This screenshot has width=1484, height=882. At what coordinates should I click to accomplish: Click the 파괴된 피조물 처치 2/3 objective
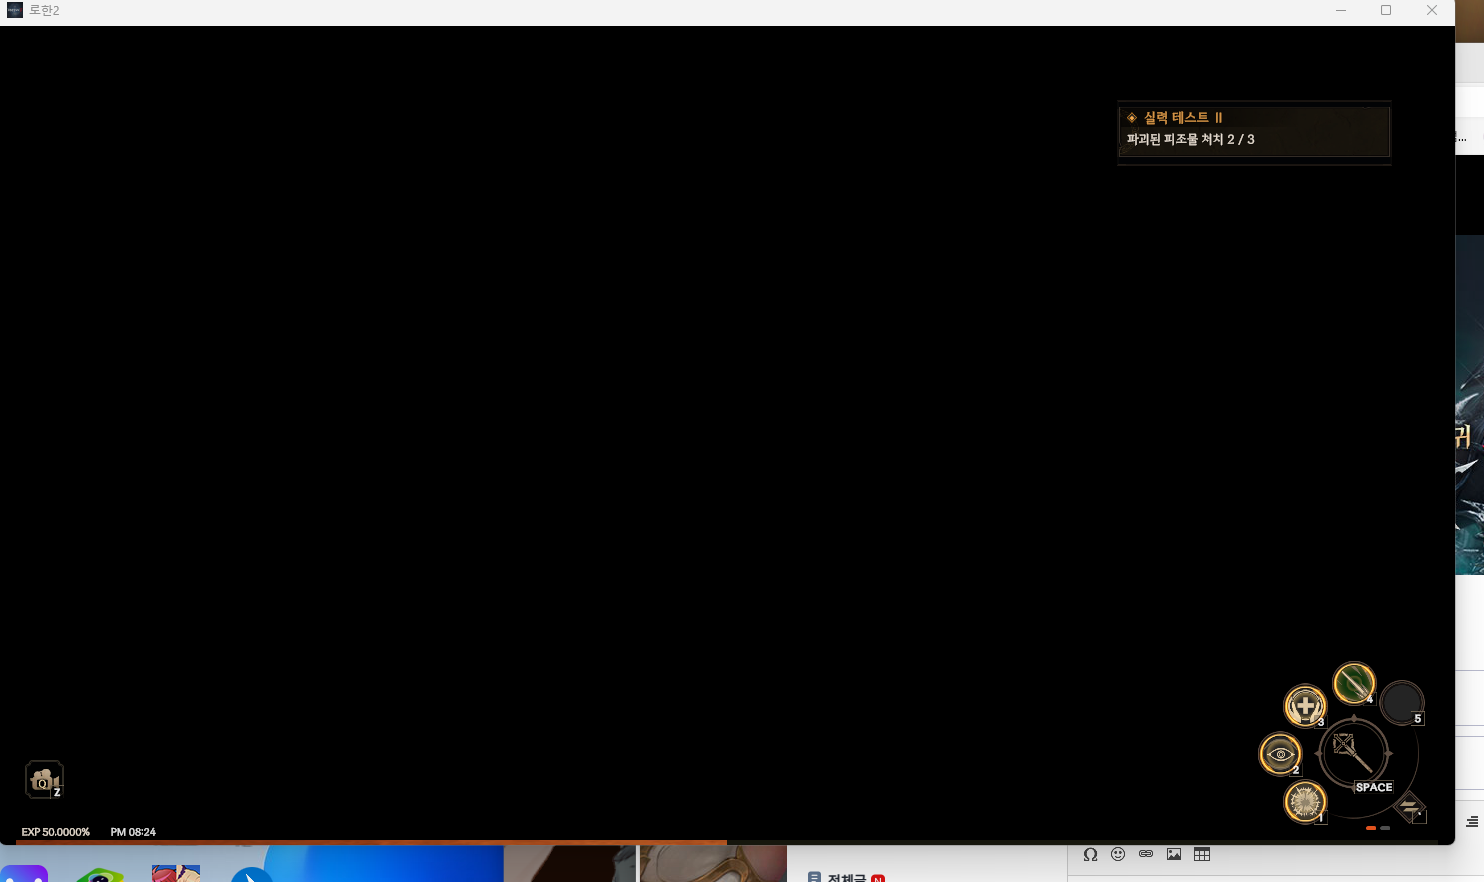[1190, 140]
